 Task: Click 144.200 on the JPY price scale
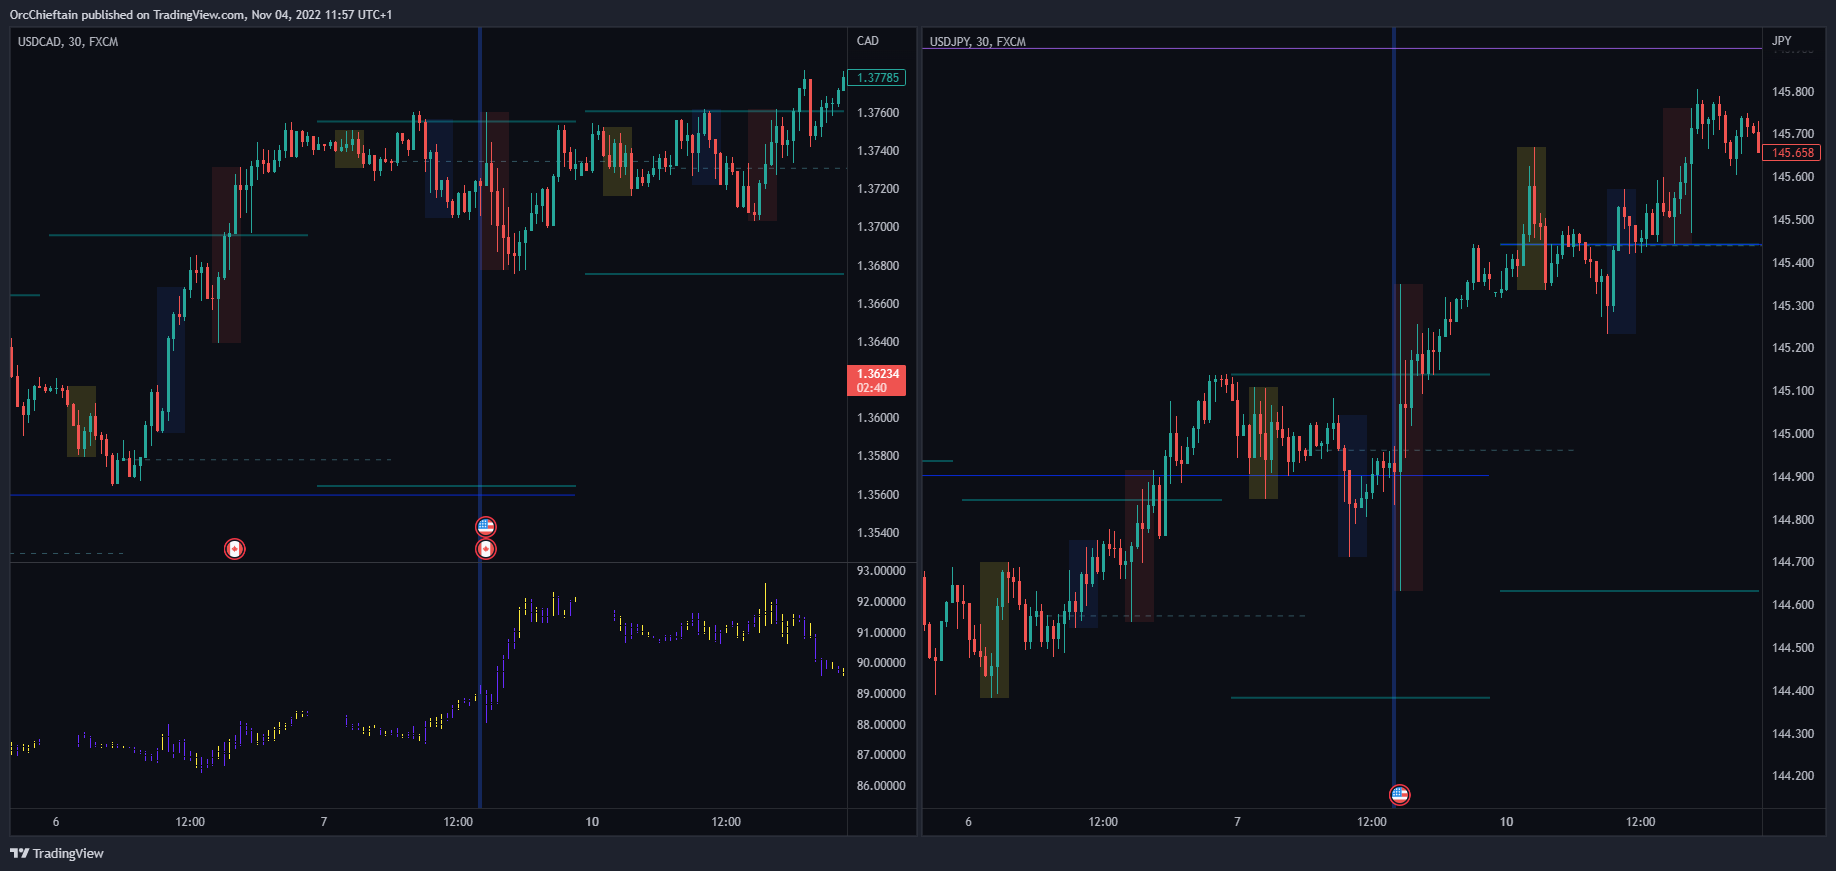(x=1793, y=776)
